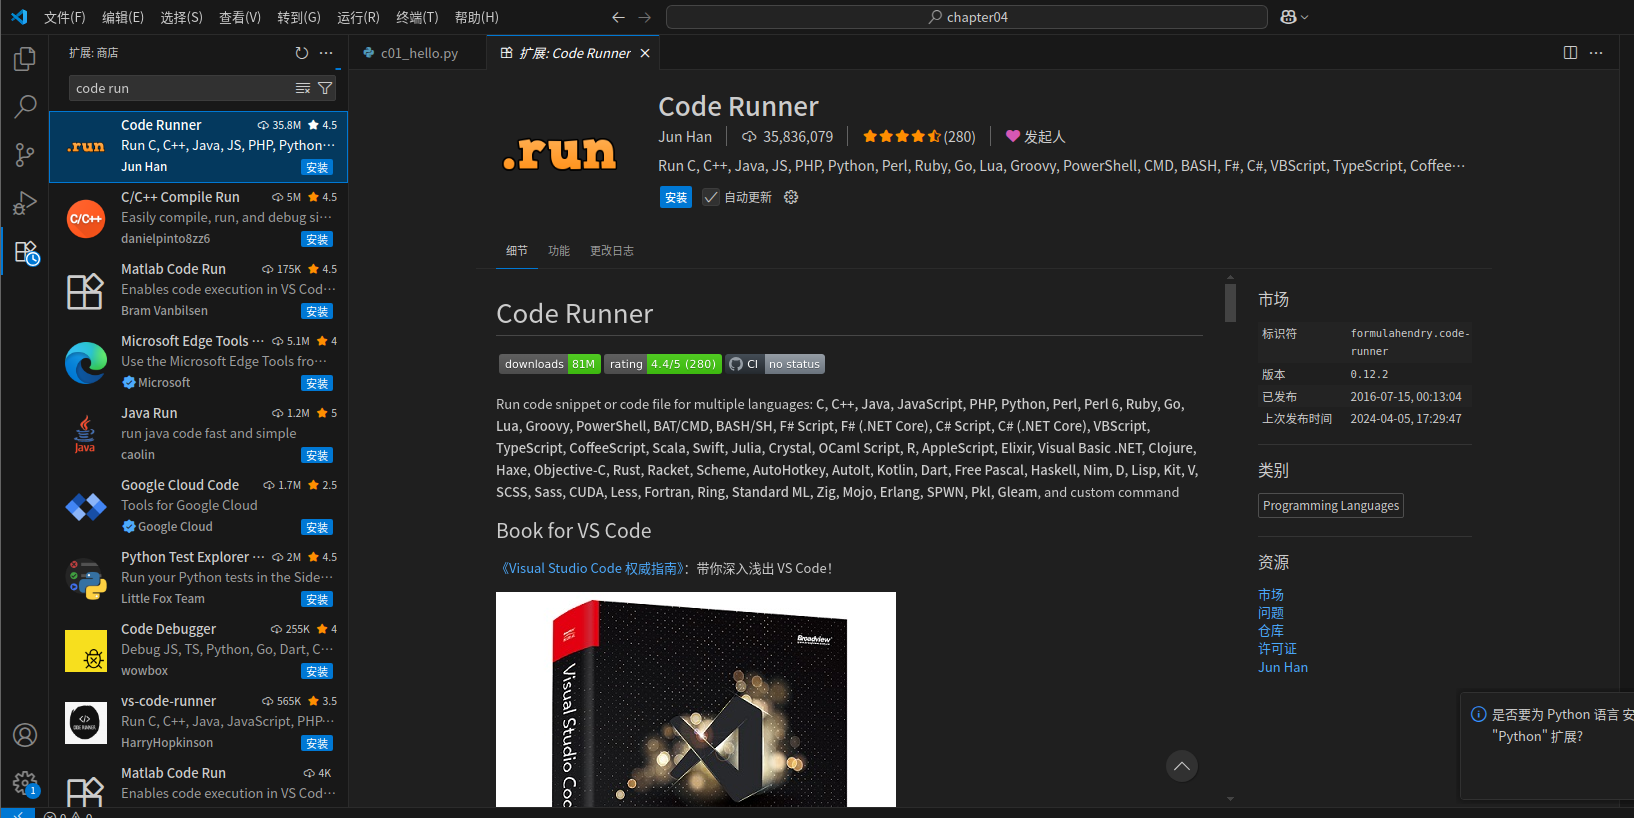
Task: Open the 运行(R) menu
Action: (358, 17)
